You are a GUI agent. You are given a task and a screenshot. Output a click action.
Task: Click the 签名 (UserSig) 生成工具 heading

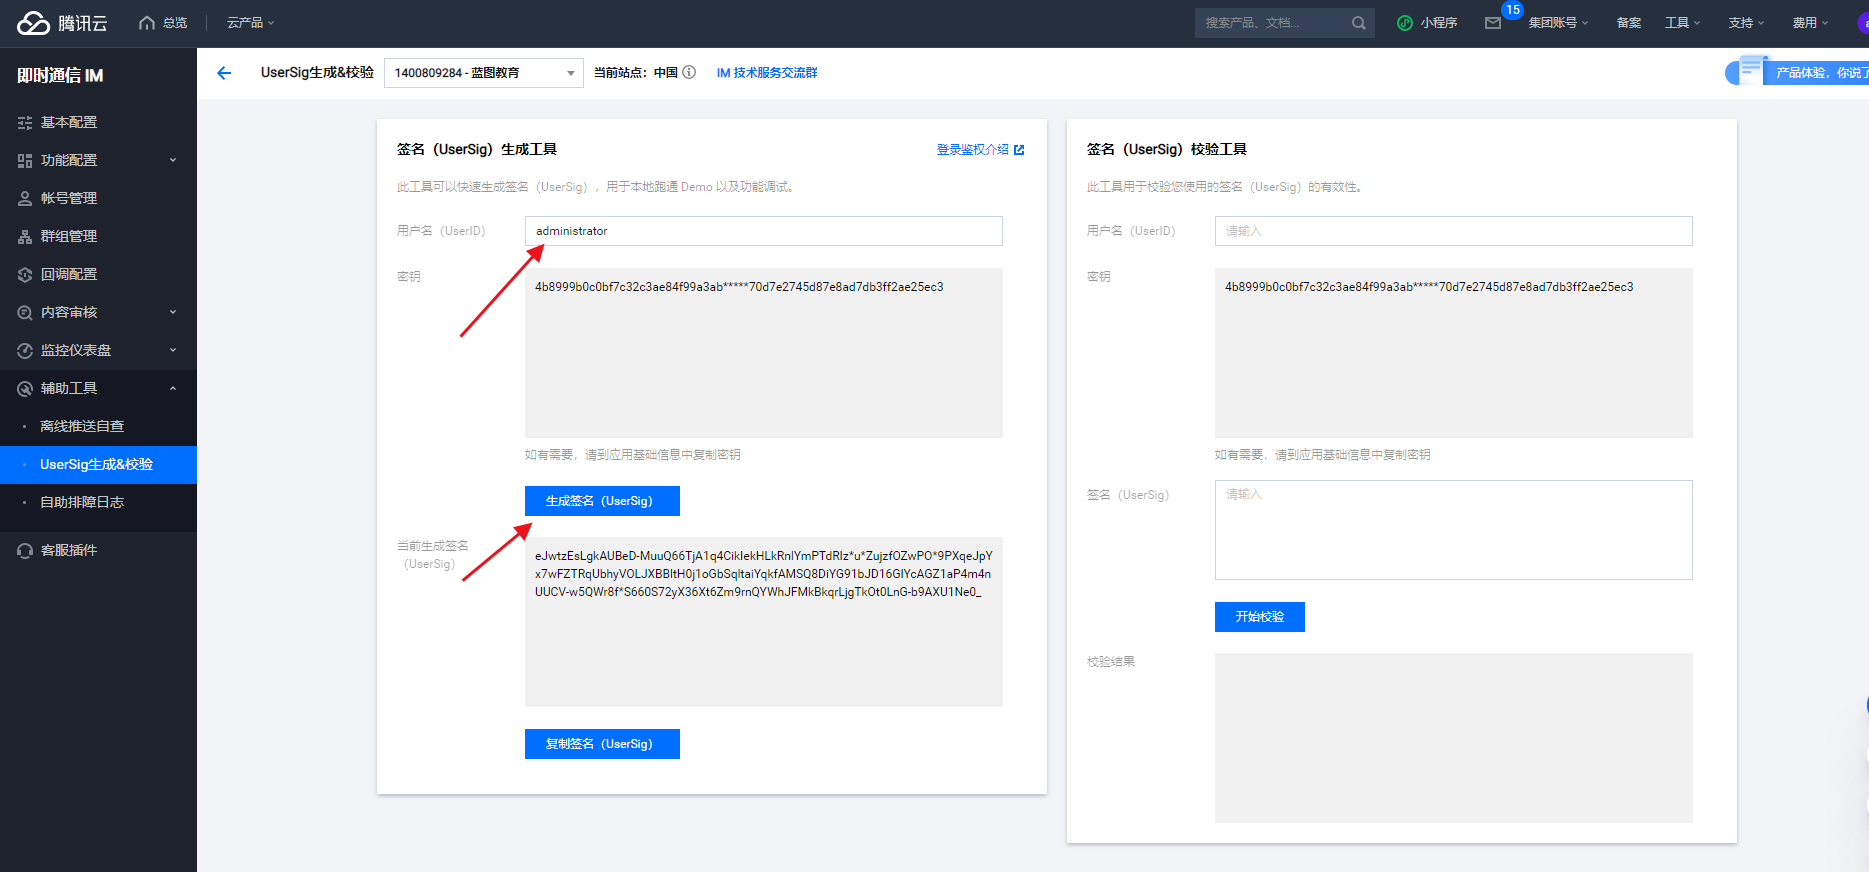tap(477, 150)
